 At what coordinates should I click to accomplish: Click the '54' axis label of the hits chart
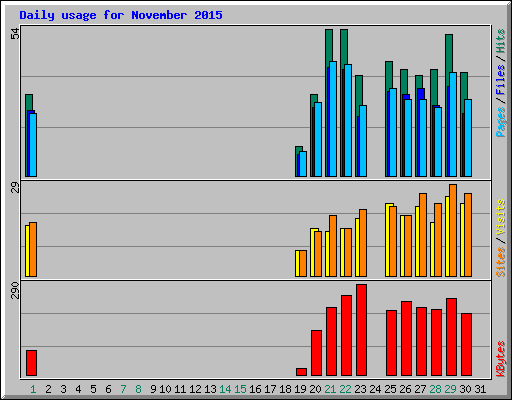15,34
